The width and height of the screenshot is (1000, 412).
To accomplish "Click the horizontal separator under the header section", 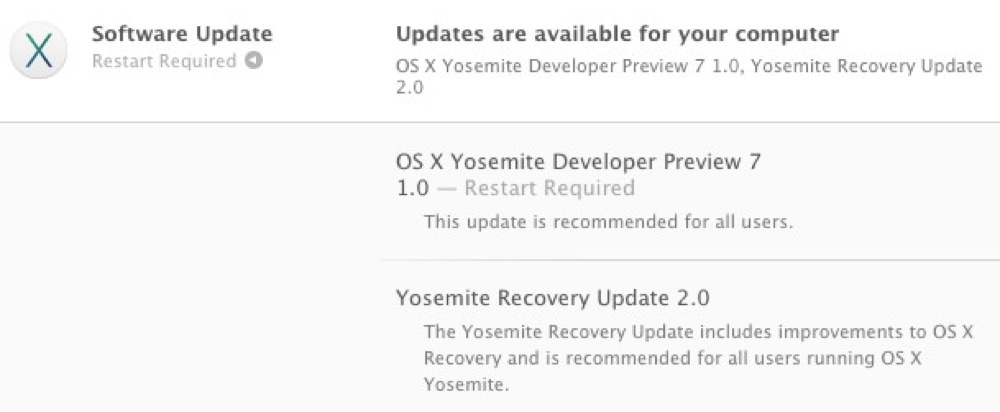I will point(500,122).
